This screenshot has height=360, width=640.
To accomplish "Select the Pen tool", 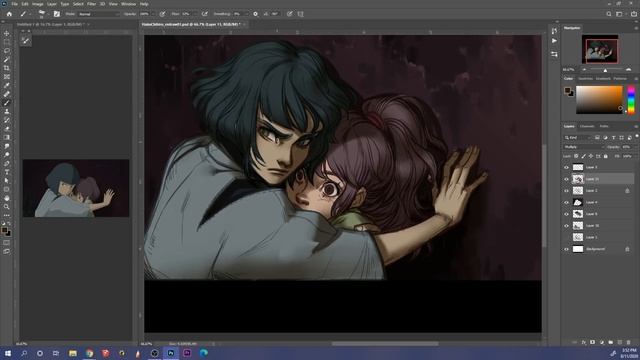I will [7, 163].
